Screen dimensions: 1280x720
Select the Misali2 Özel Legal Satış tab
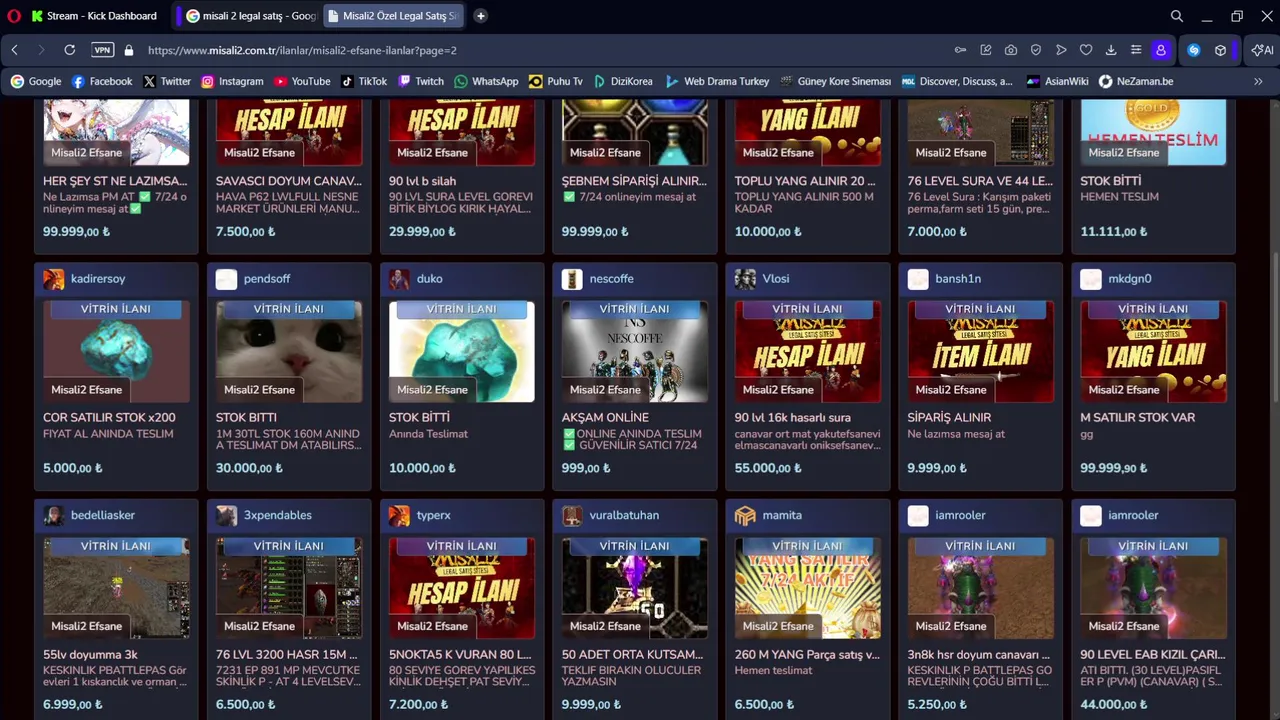[x=392, y=16]
